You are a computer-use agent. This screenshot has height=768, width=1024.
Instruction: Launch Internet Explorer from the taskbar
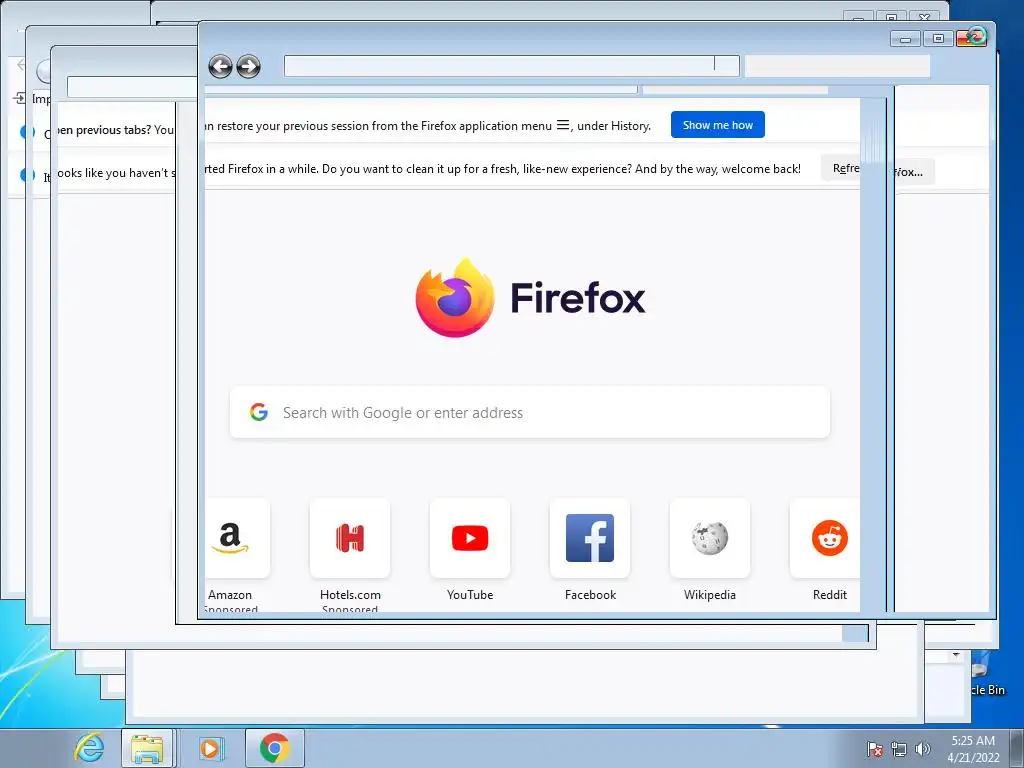pos(89,748)
